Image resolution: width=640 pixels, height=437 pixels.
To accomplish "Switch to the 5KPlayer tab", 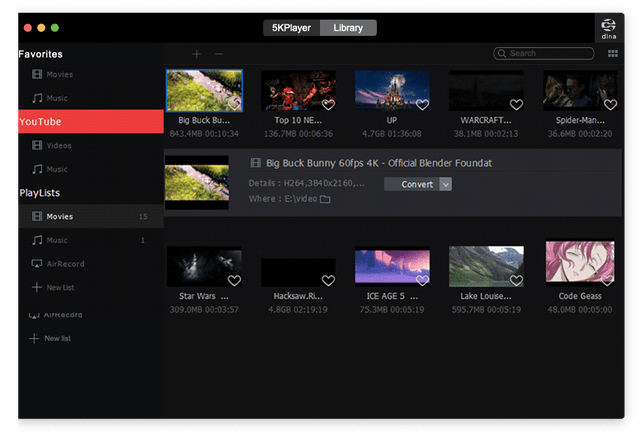I will point(292,28).
